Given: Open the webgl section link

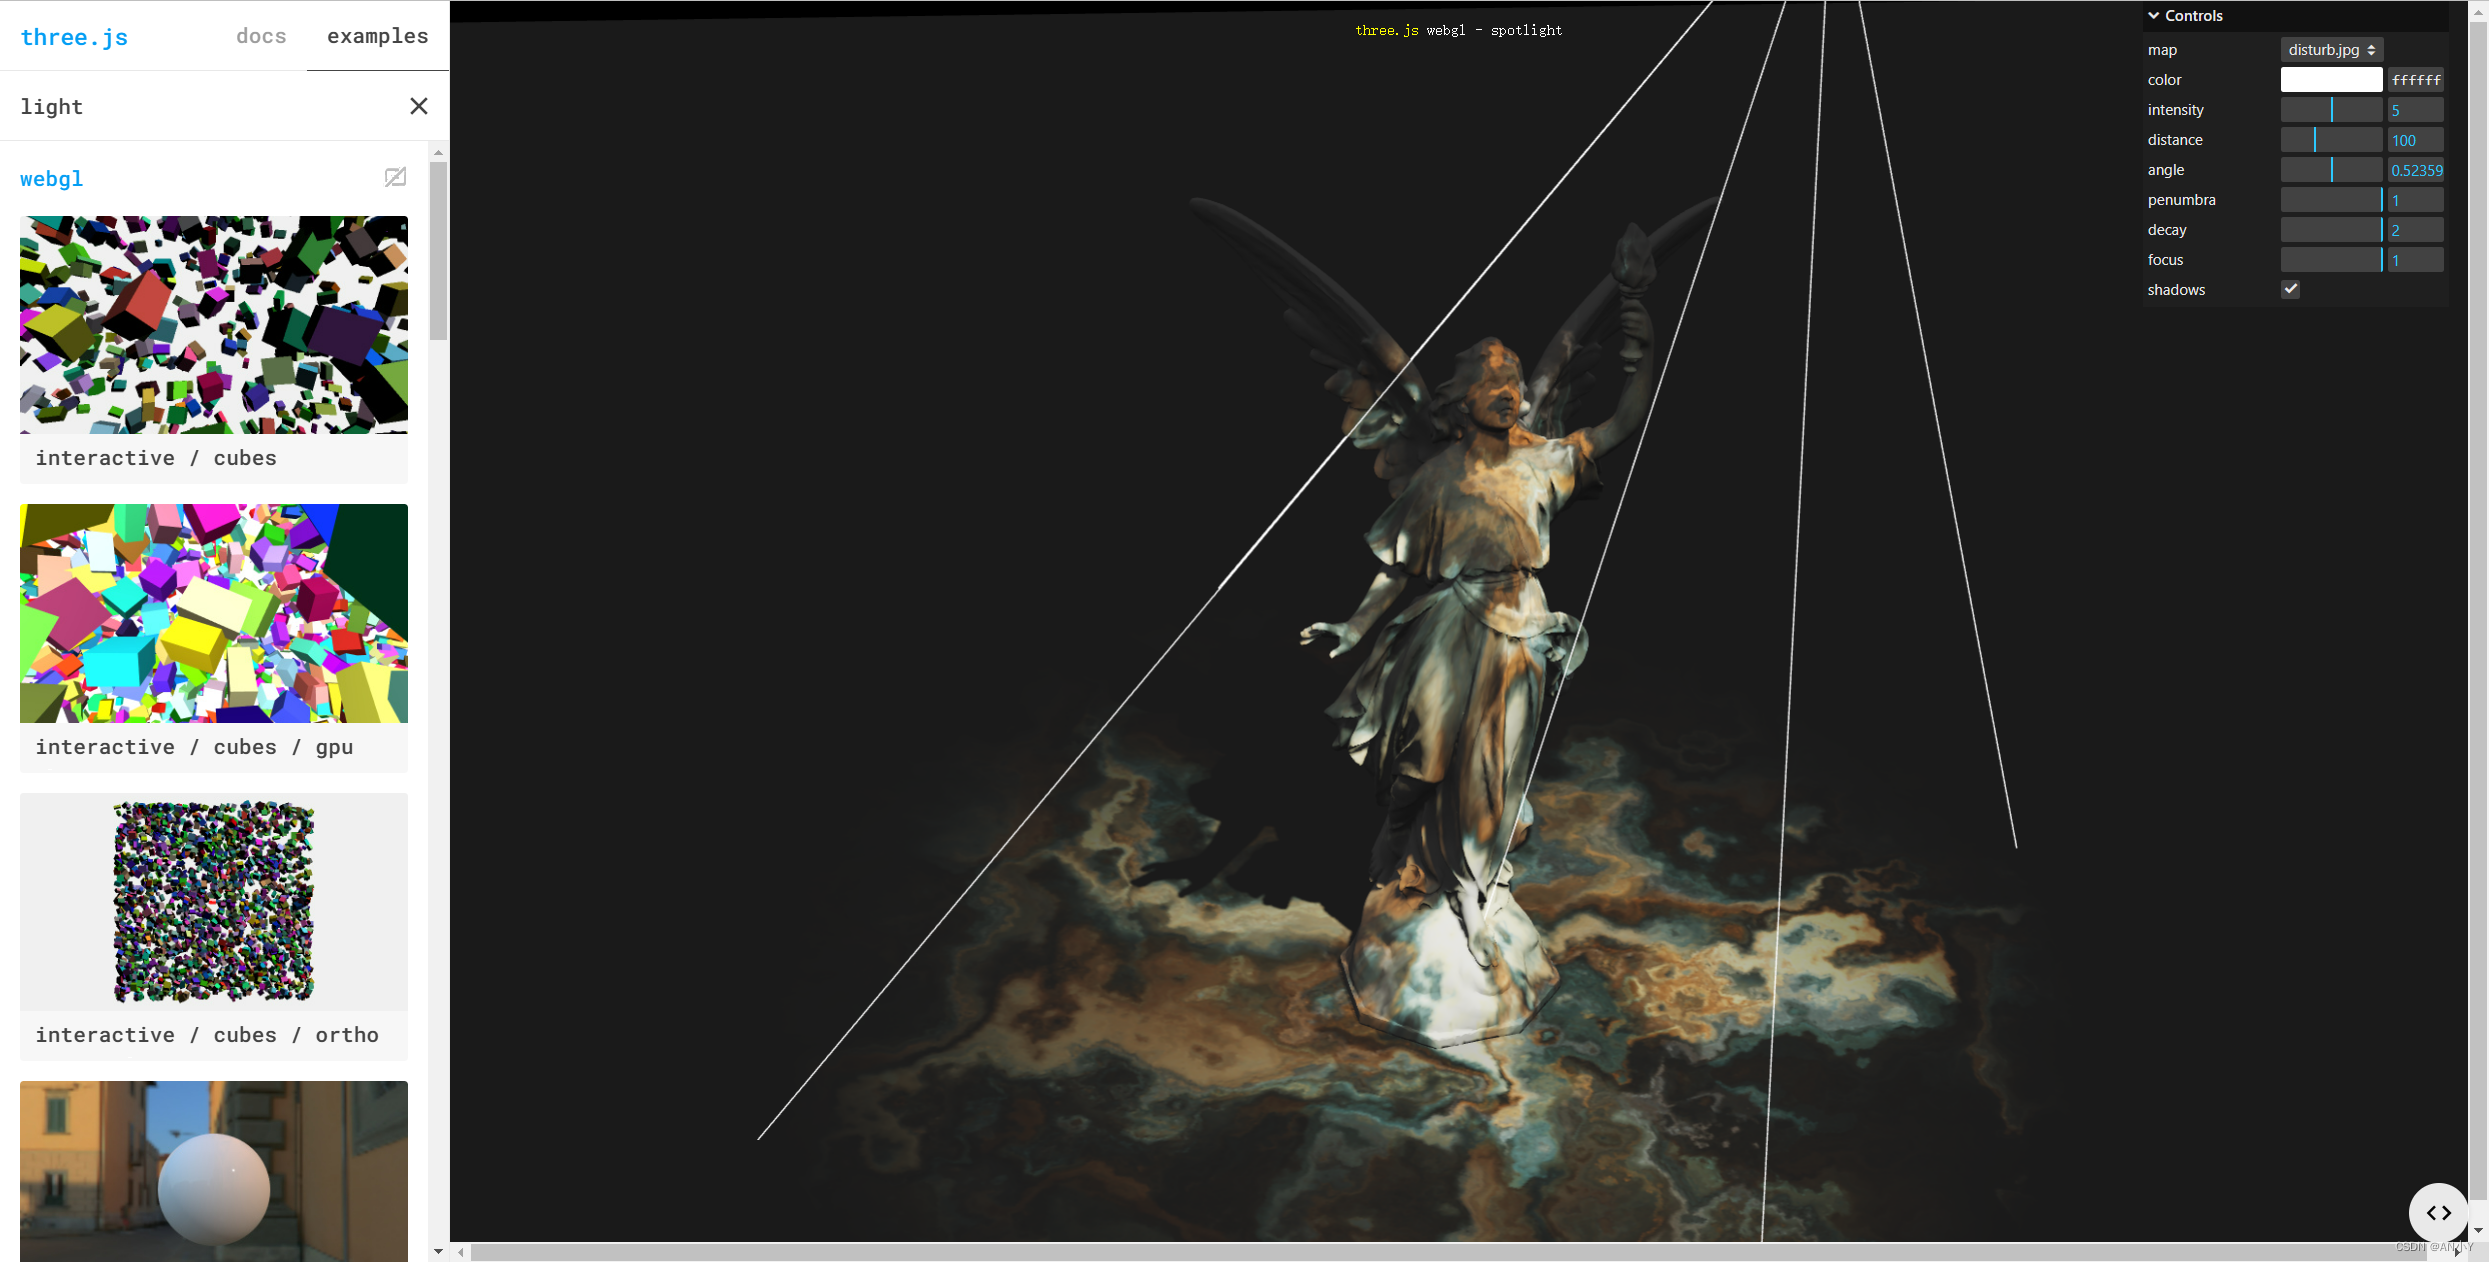Looking at the screenshot, I should [51, 178].
